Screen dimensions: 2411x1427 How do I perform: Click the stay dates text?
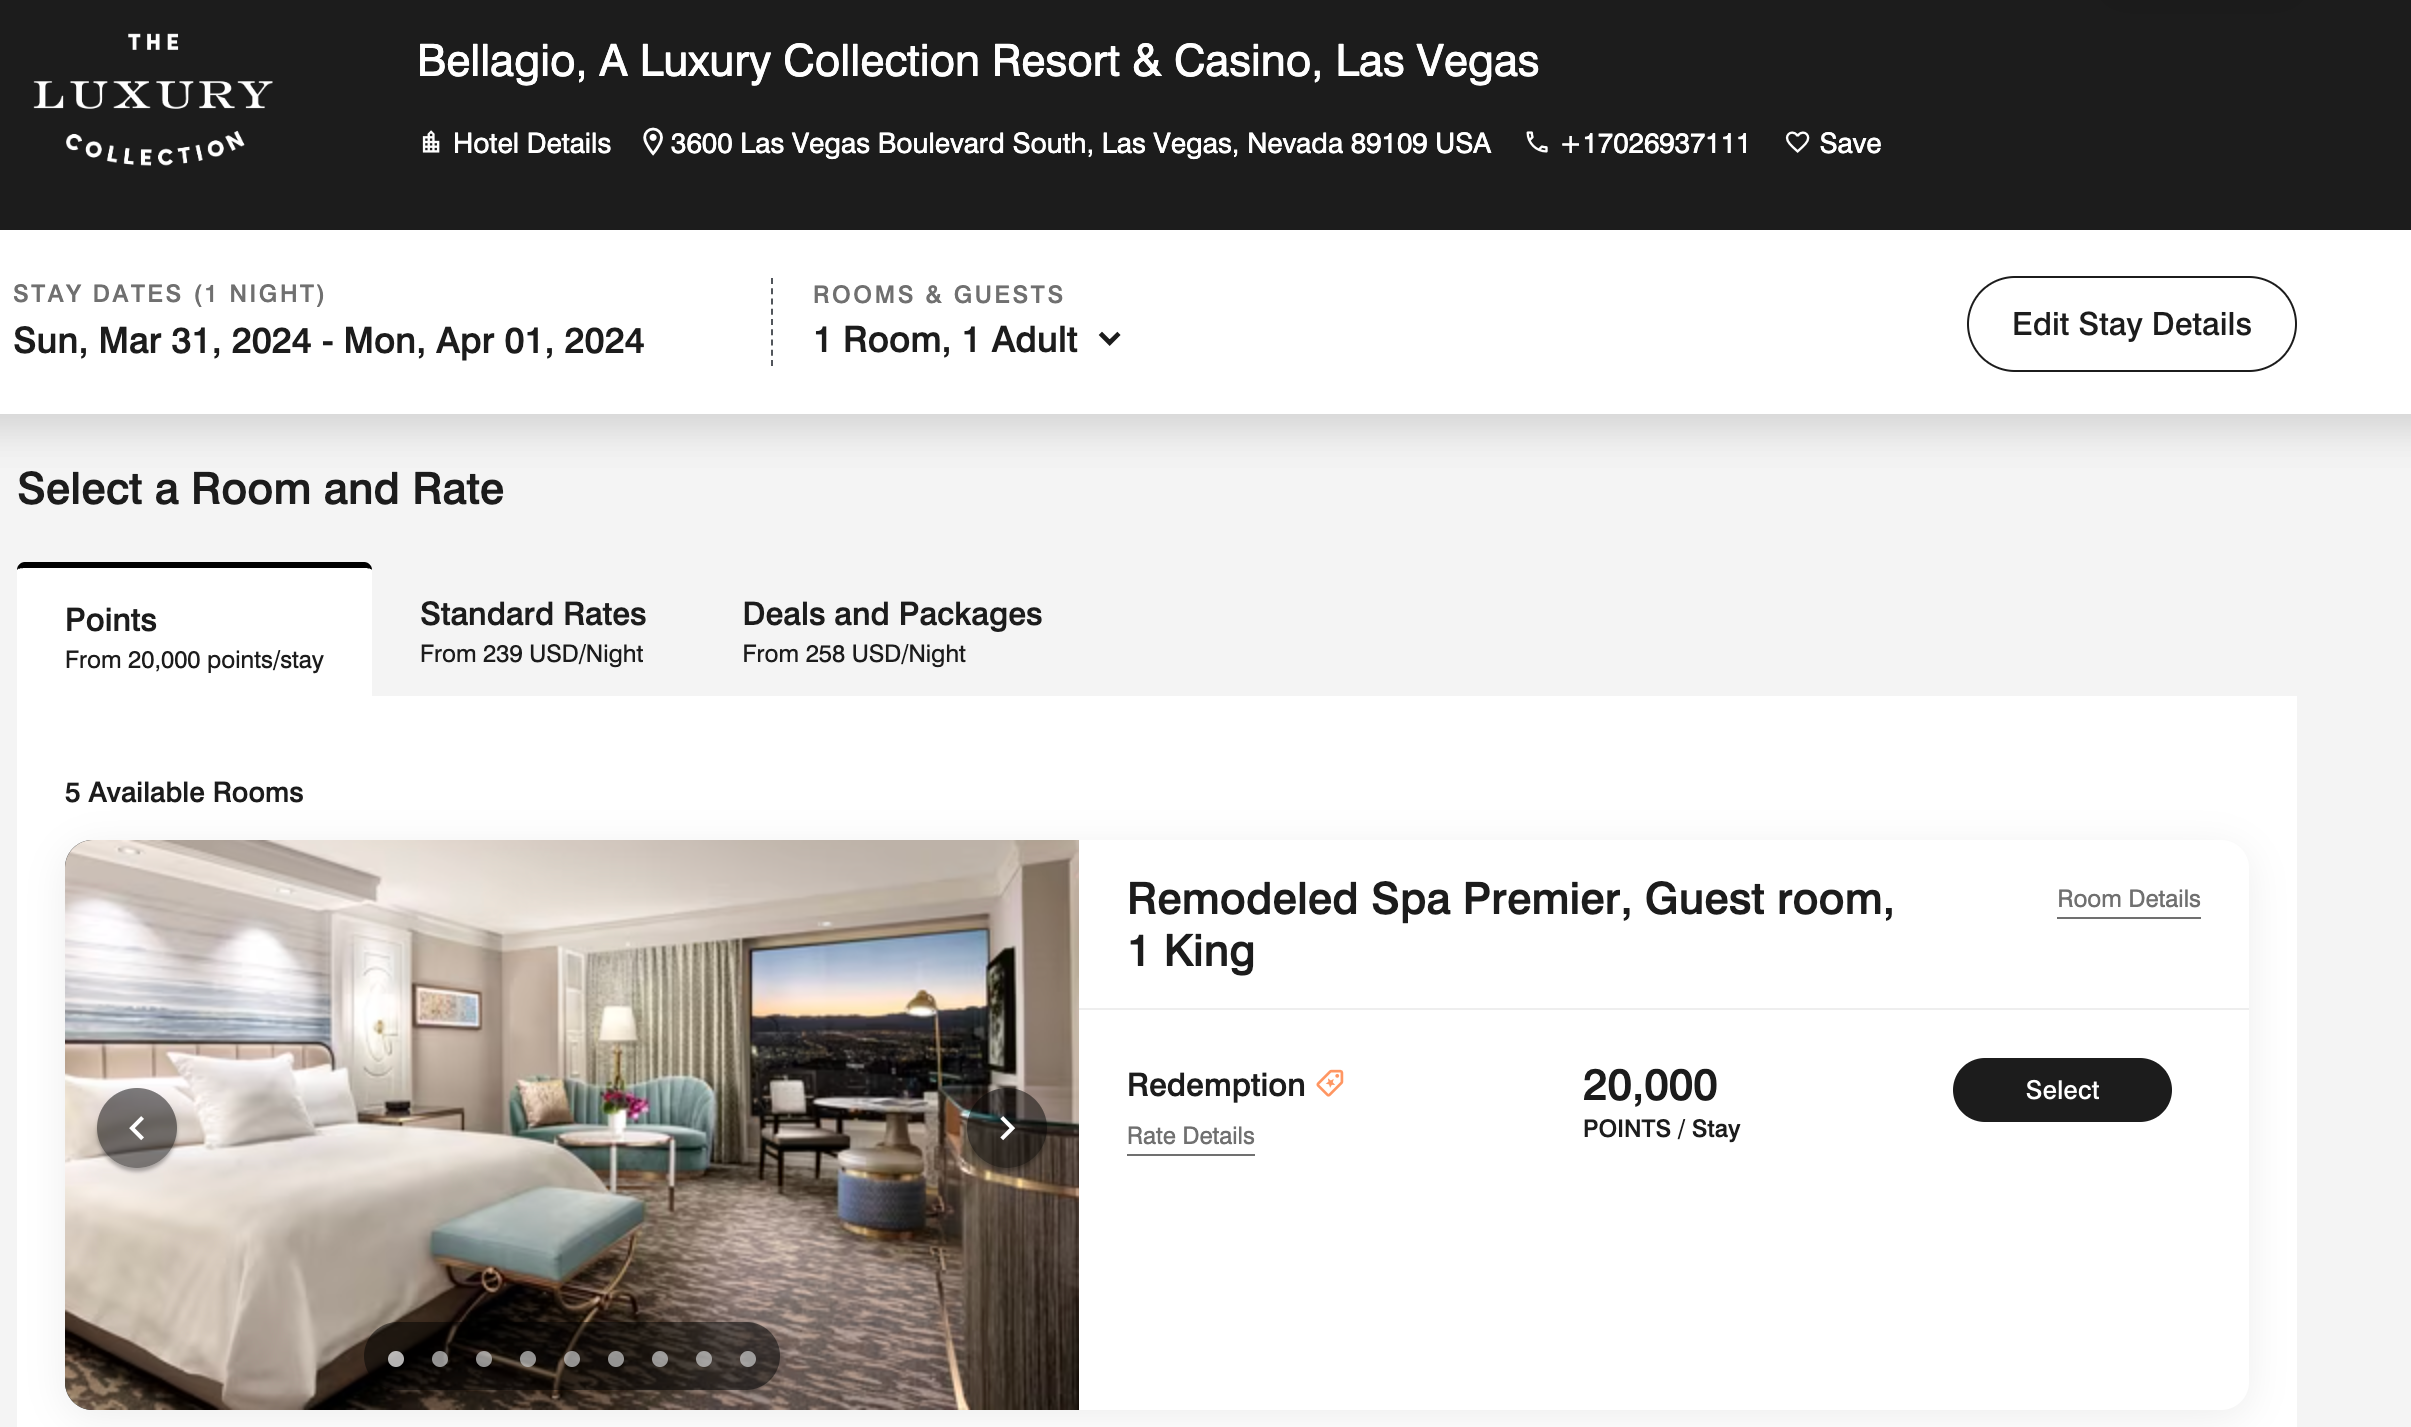(x=328, y=341)
